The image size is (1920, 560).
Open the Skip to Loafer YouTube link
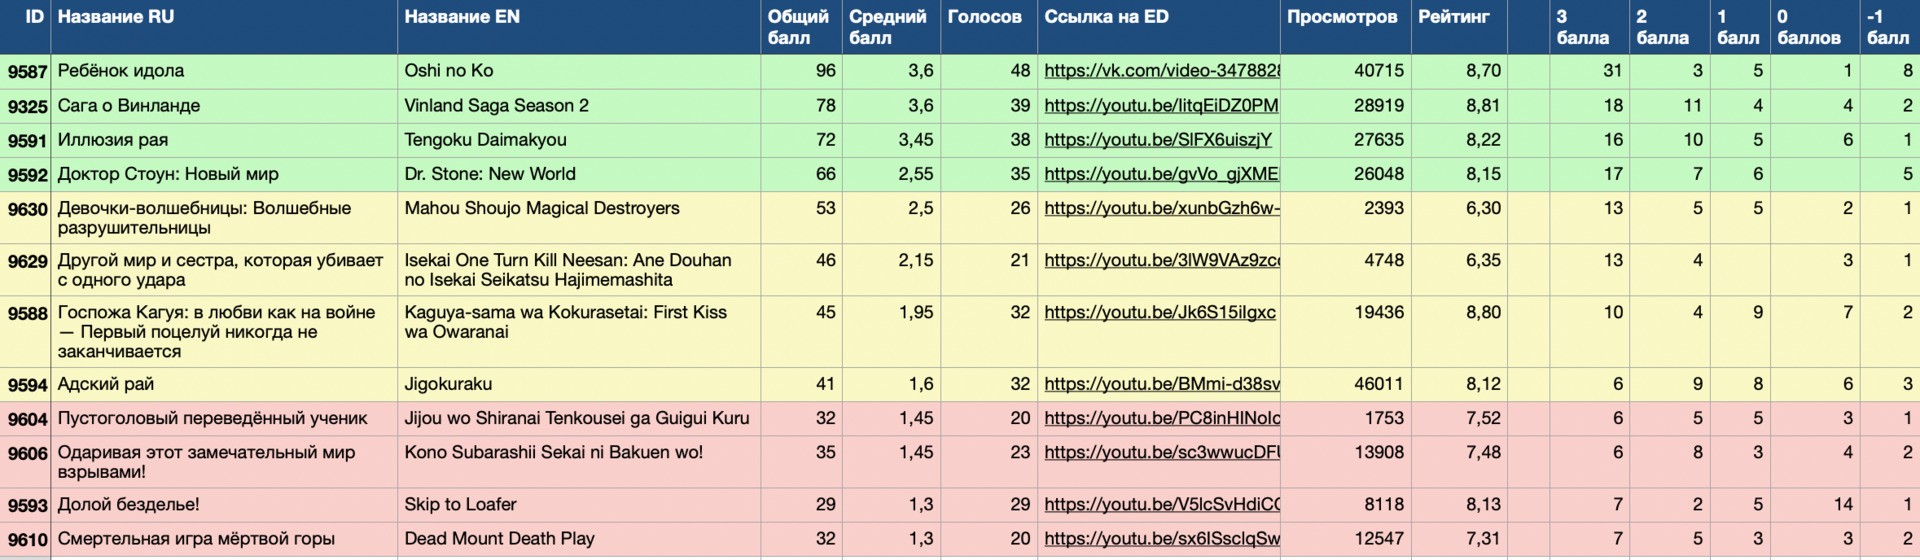[x=1161, y=505]
